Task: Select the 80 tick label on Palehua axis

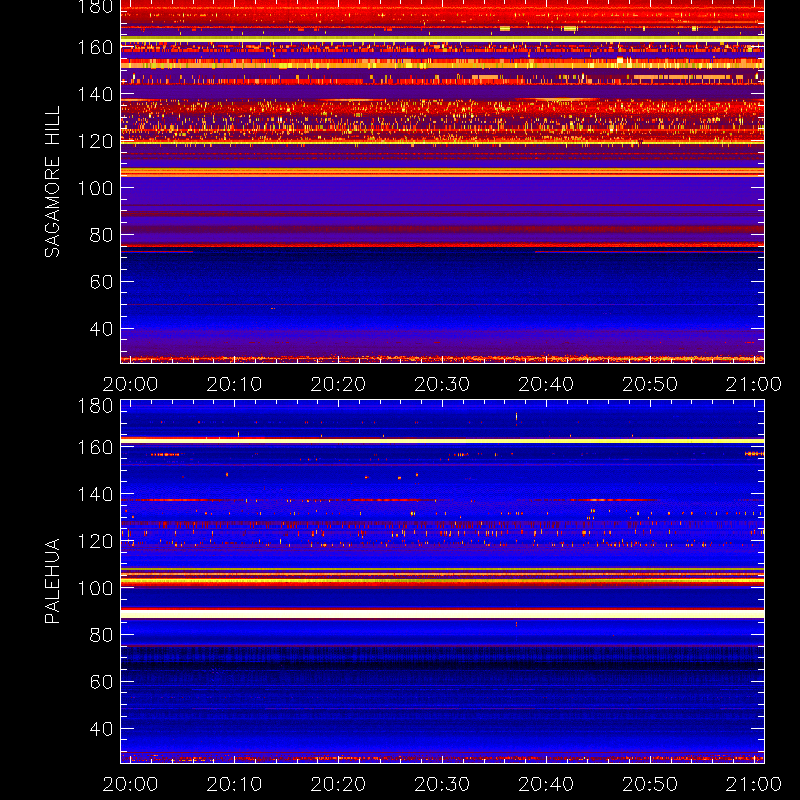Action: tap(101, 635)
